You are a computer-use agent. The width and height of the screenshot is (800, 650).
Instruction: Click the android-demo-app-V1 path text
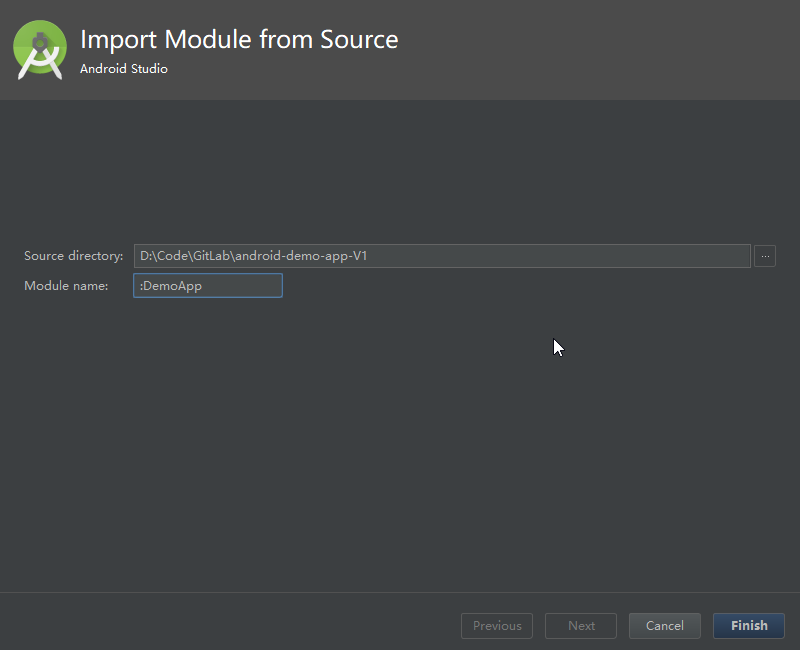301,256
